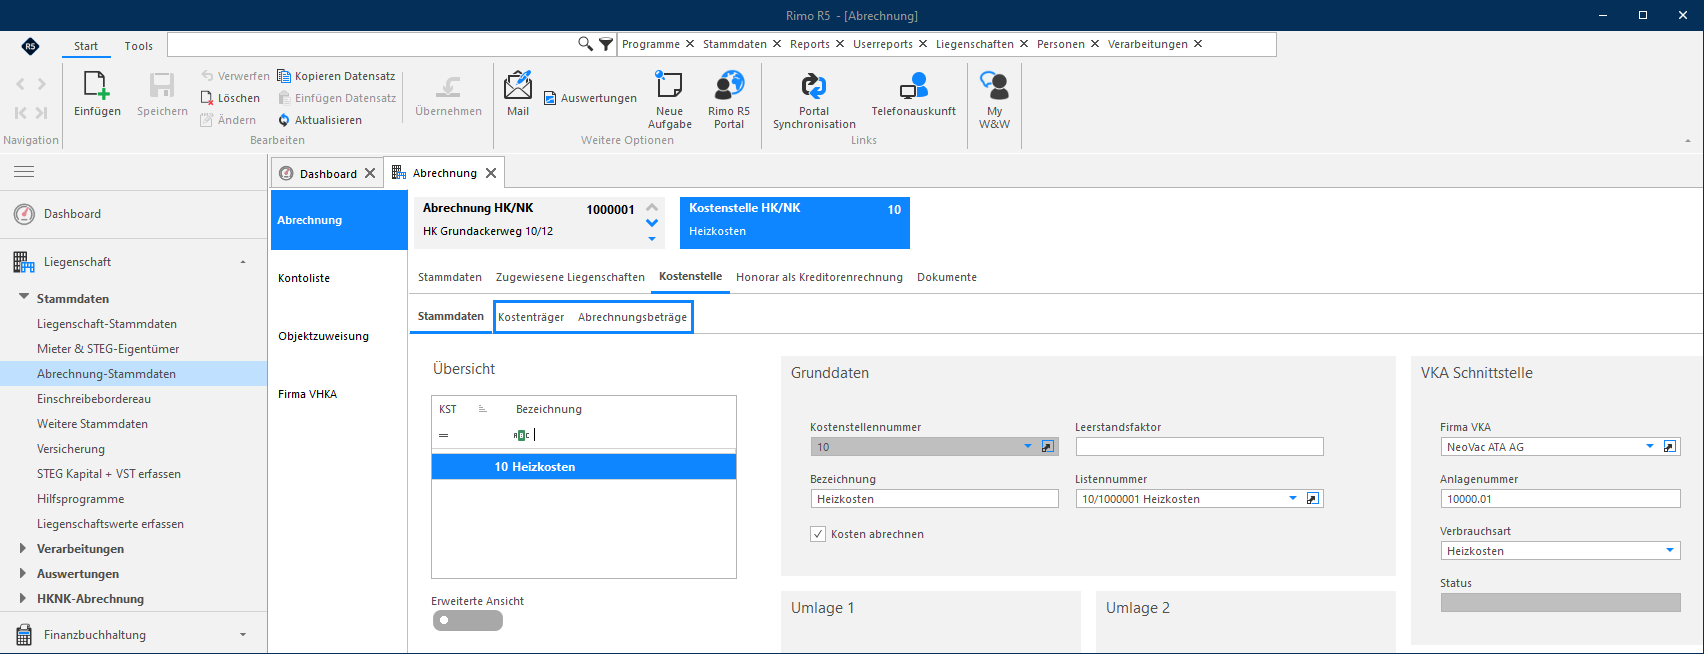Open the Firma VKA dropdown arrow

click(1650, 447)
